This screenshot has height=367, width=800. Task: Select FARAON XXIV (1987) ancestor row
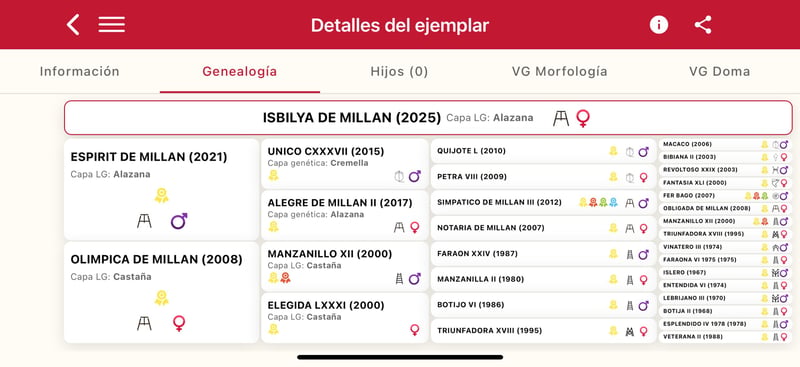pyautogui.click(x=543, y=254)
